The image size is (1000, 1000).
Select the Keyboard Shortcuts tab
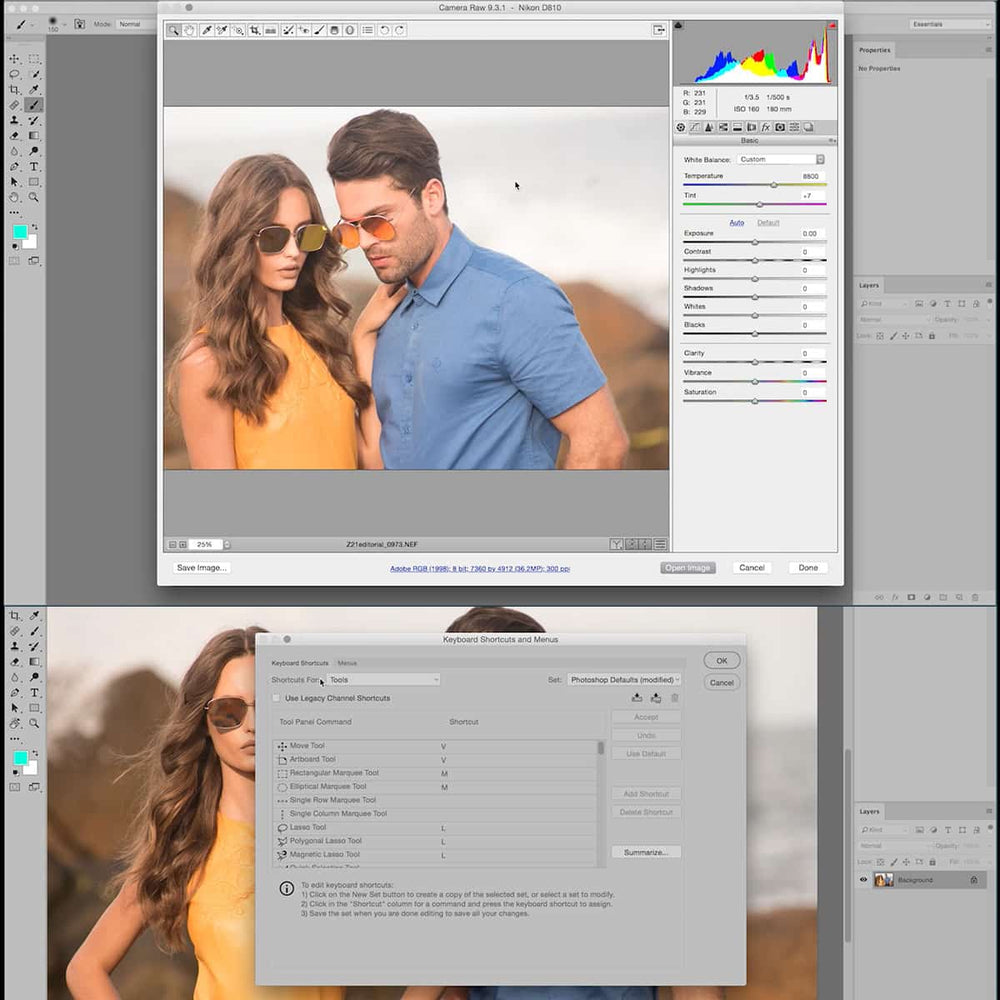[x=301, y=662]
